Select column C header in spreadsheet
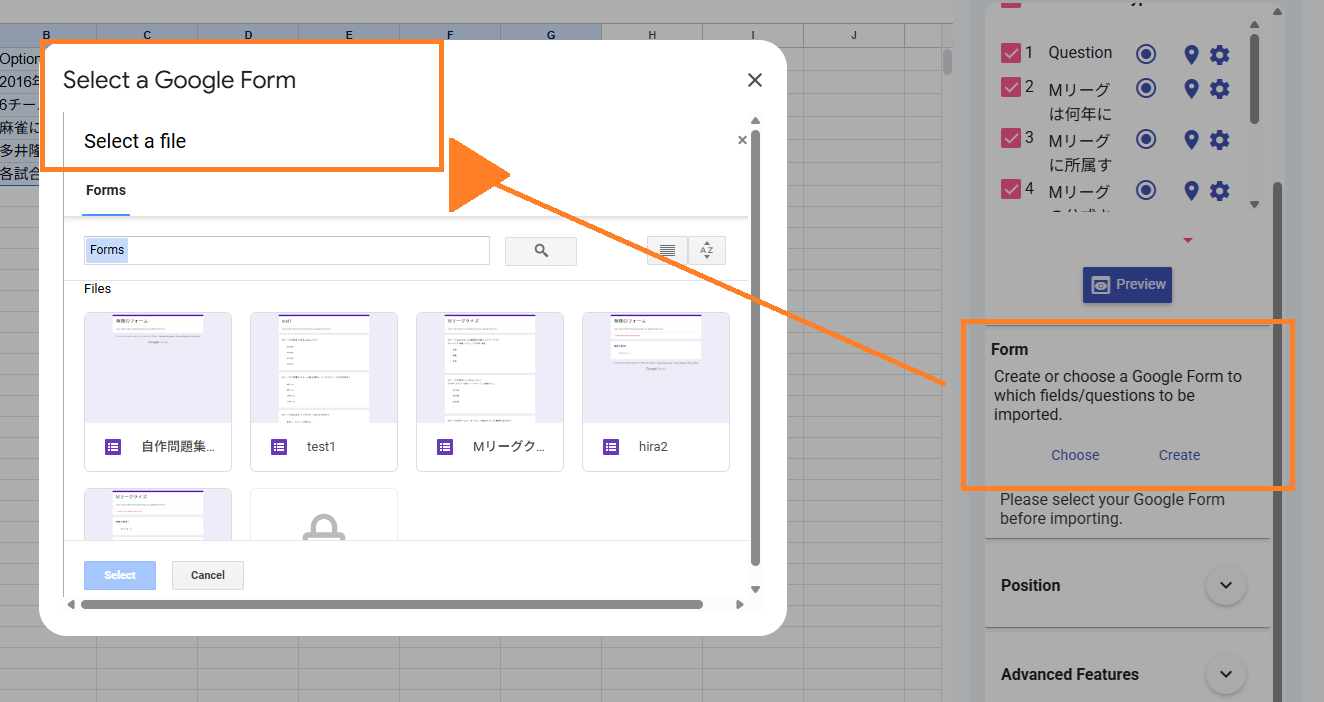The height and width of the screenshot is (702, 1324). [147, 35]
